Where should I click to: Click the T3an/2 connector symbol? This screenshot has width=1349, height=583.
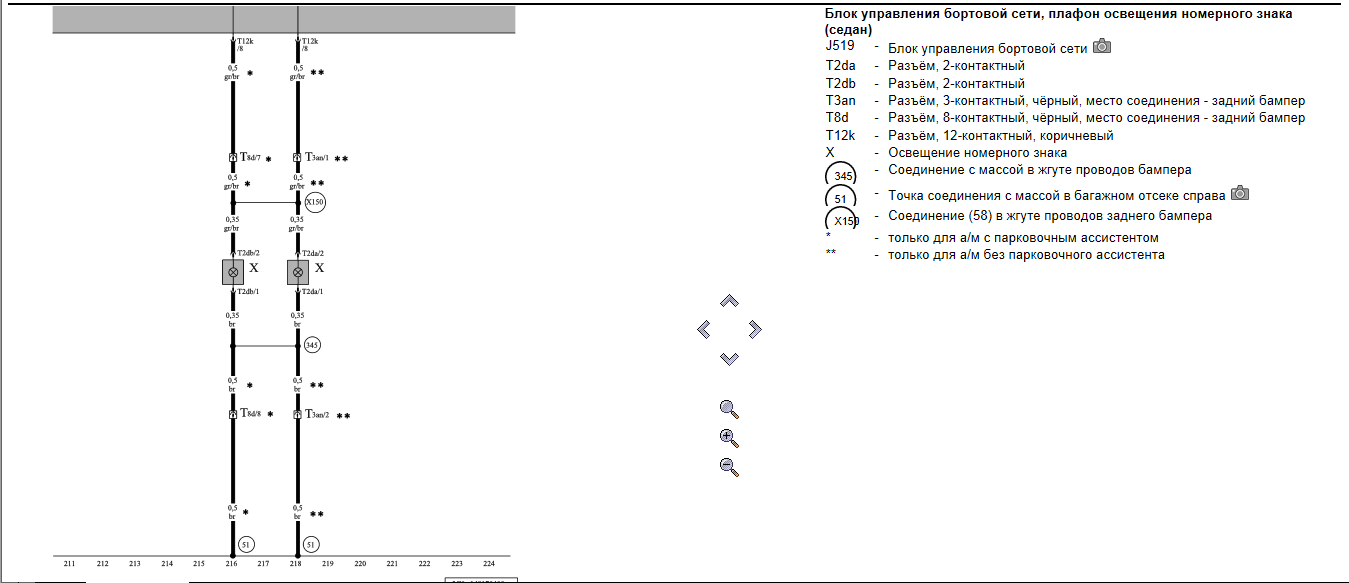297,414
